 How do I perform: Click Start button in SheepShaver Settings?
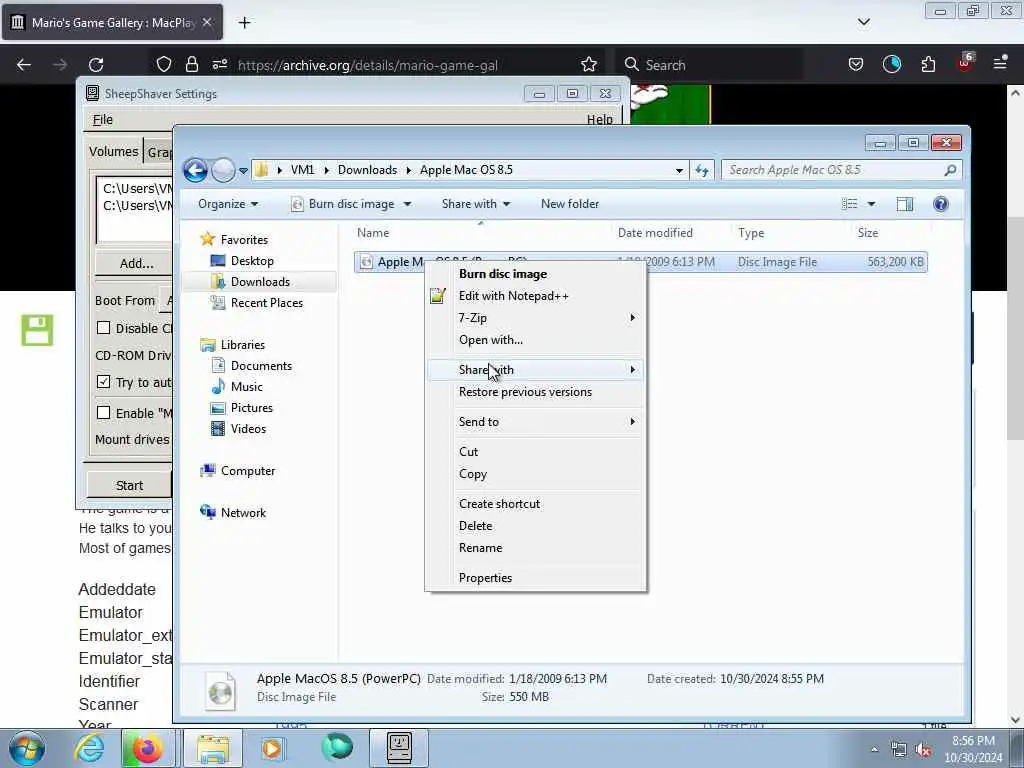pos(129,486)
